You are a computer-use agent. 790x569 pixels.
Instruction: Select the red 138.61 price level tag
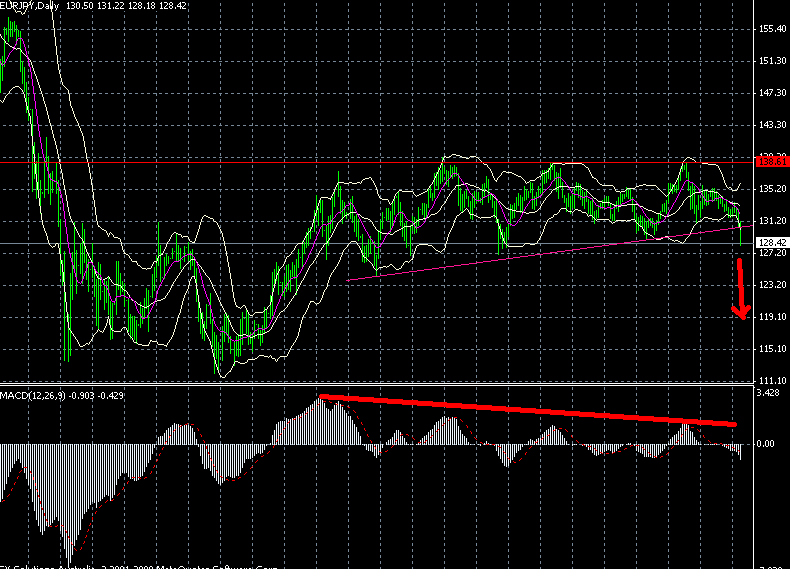coord(772,162)
